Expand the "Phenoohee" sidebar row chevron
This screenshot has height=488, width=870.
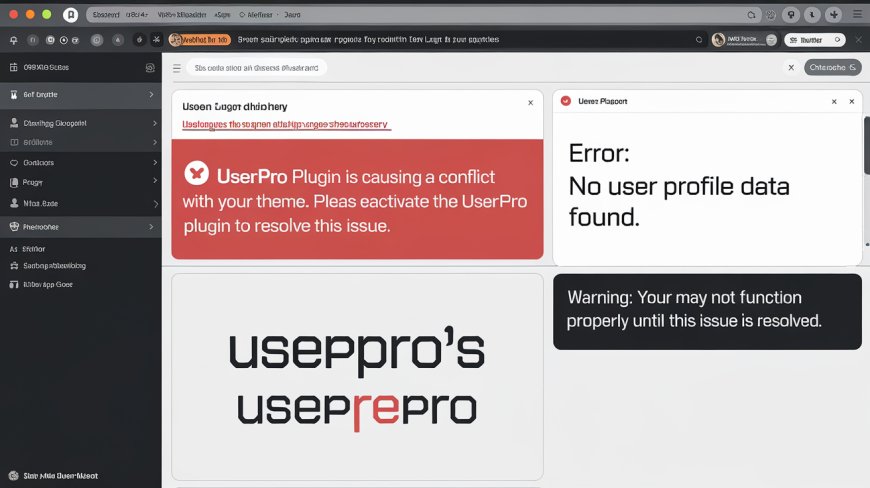click(151, 227)
